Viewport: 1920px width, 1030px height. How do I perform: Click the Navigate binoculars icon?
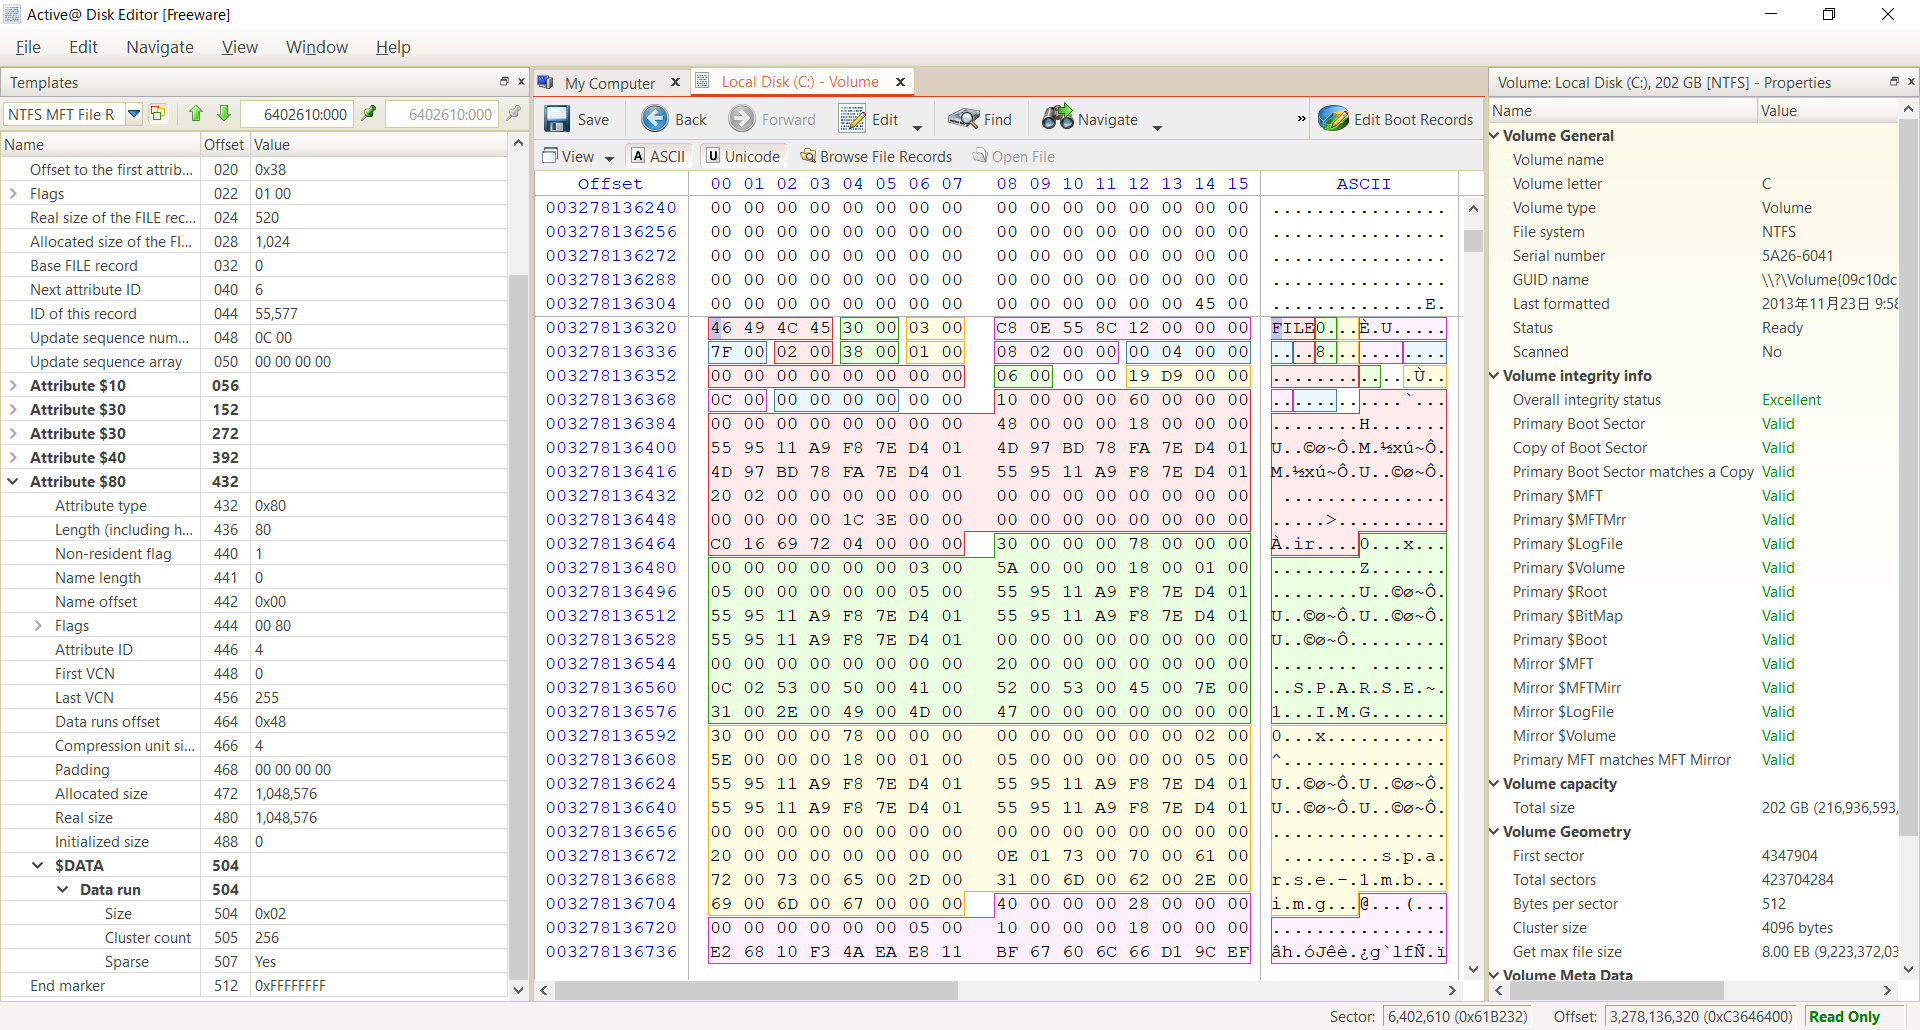pos(1057,119)
